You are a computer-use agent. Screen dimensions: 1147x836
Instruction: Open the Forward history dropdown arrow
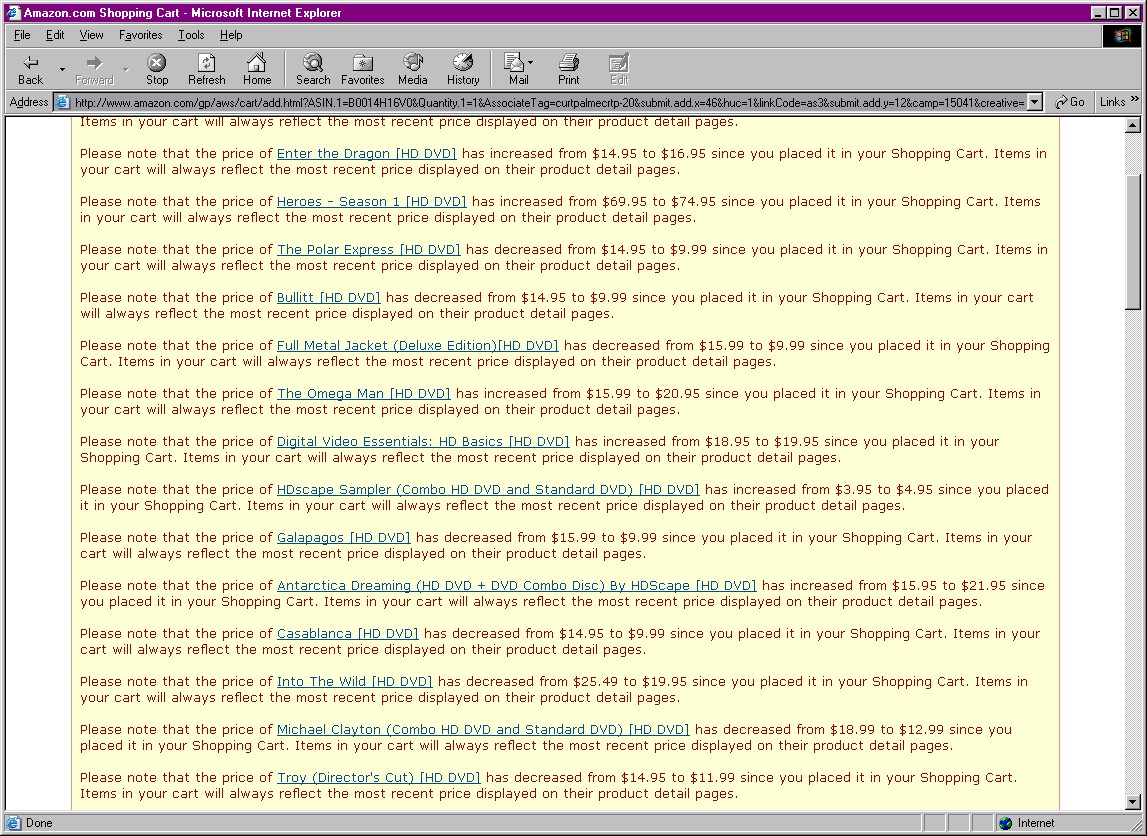(x=126, y=69)
